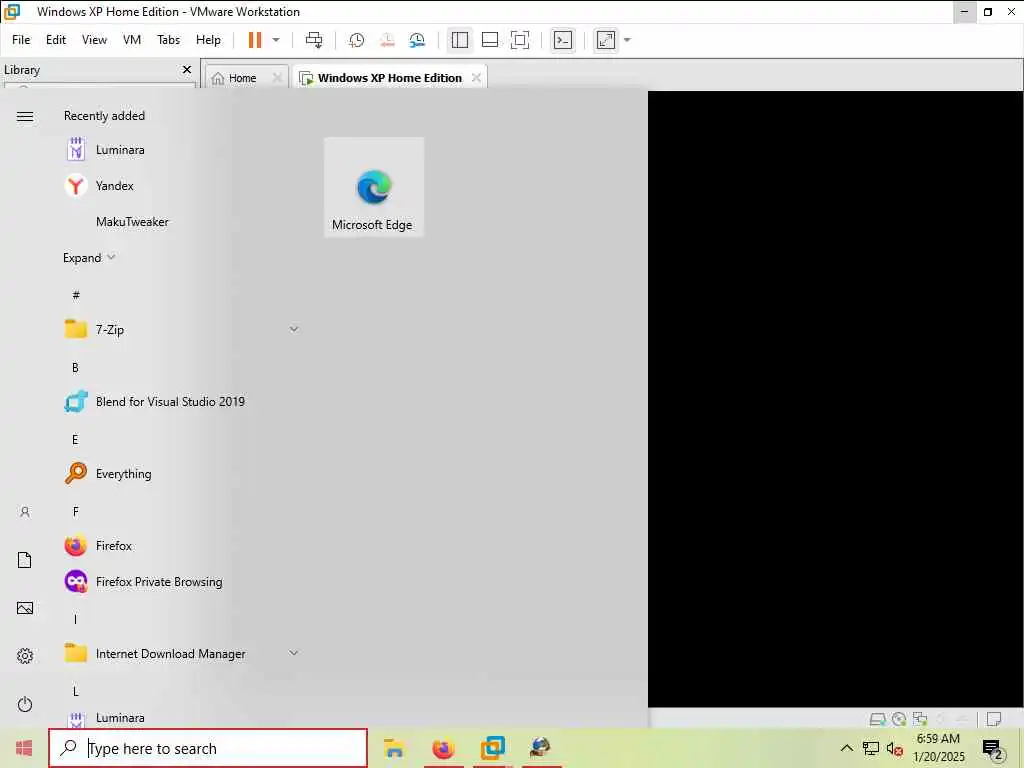Toggle the thumbnail bar view icon
The width and height of the screenshot is (1024, 768).
490,40
